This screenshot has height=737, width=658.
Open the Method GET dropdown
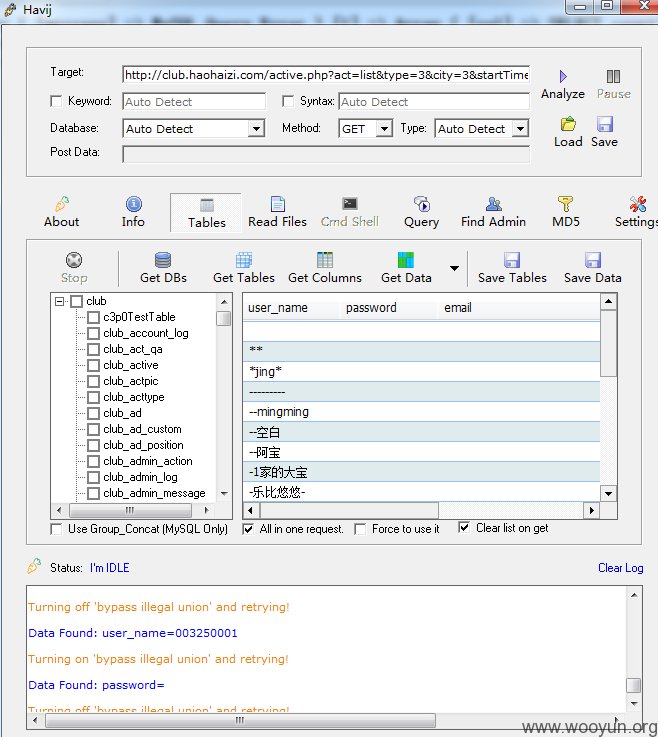[384, 129]
